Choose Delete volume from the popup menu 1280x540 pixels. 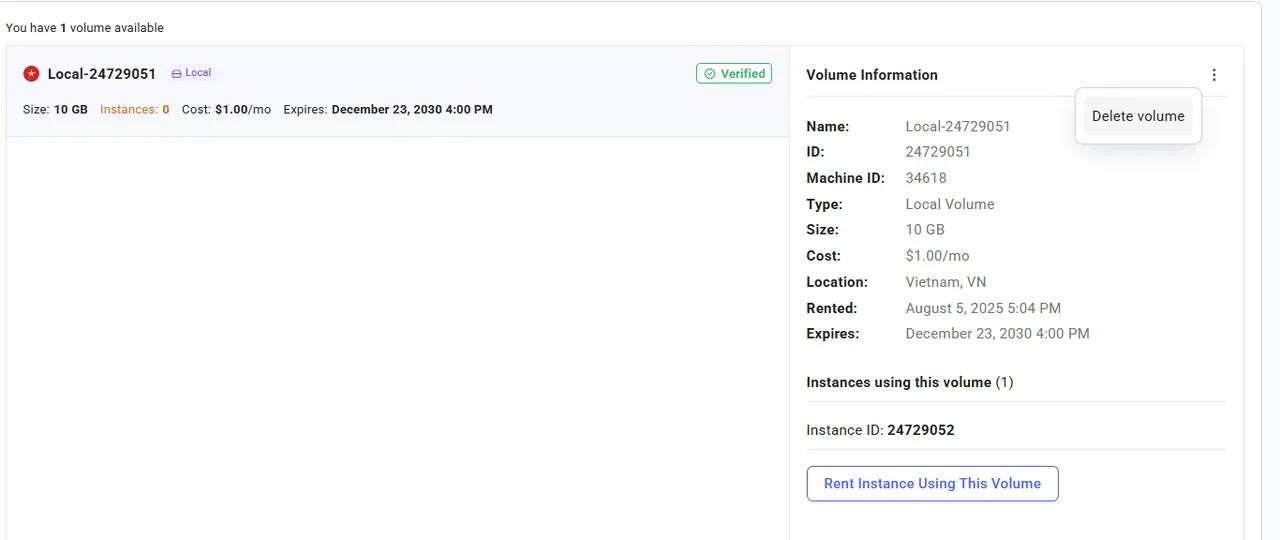(1138, 116)
